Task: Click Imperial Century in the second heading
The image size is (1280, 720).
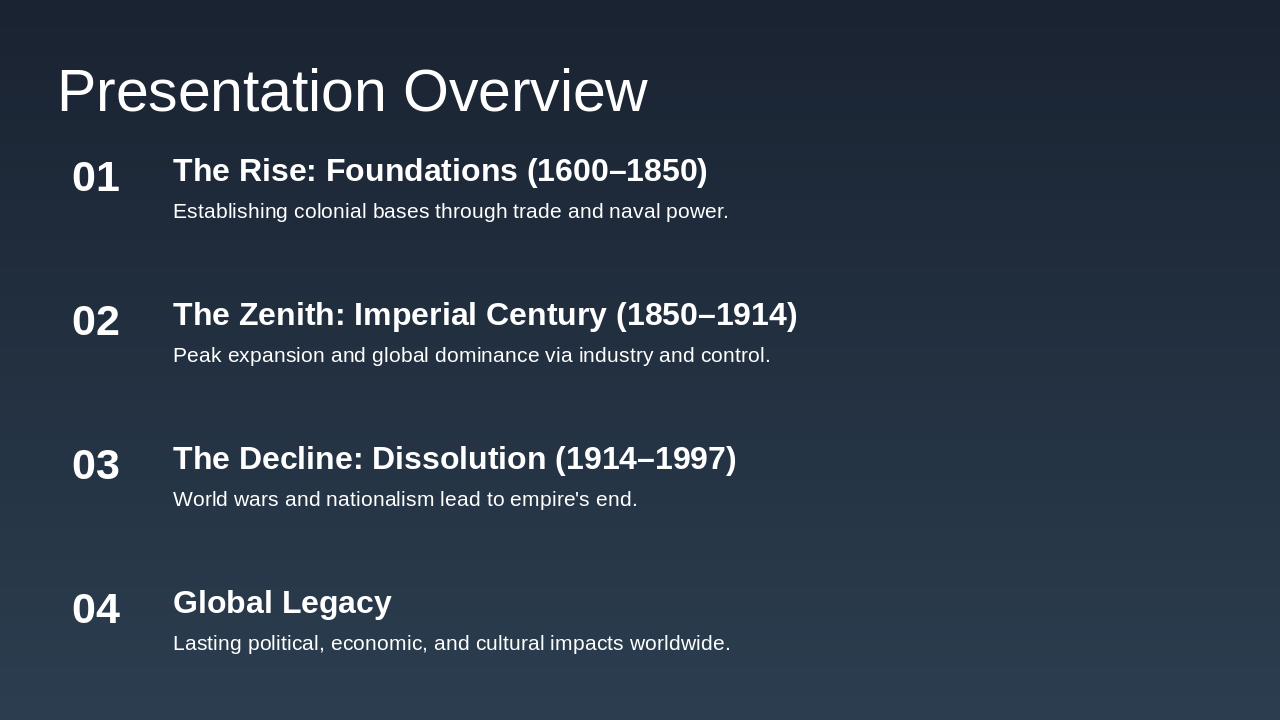Action: tap(480, 315)
